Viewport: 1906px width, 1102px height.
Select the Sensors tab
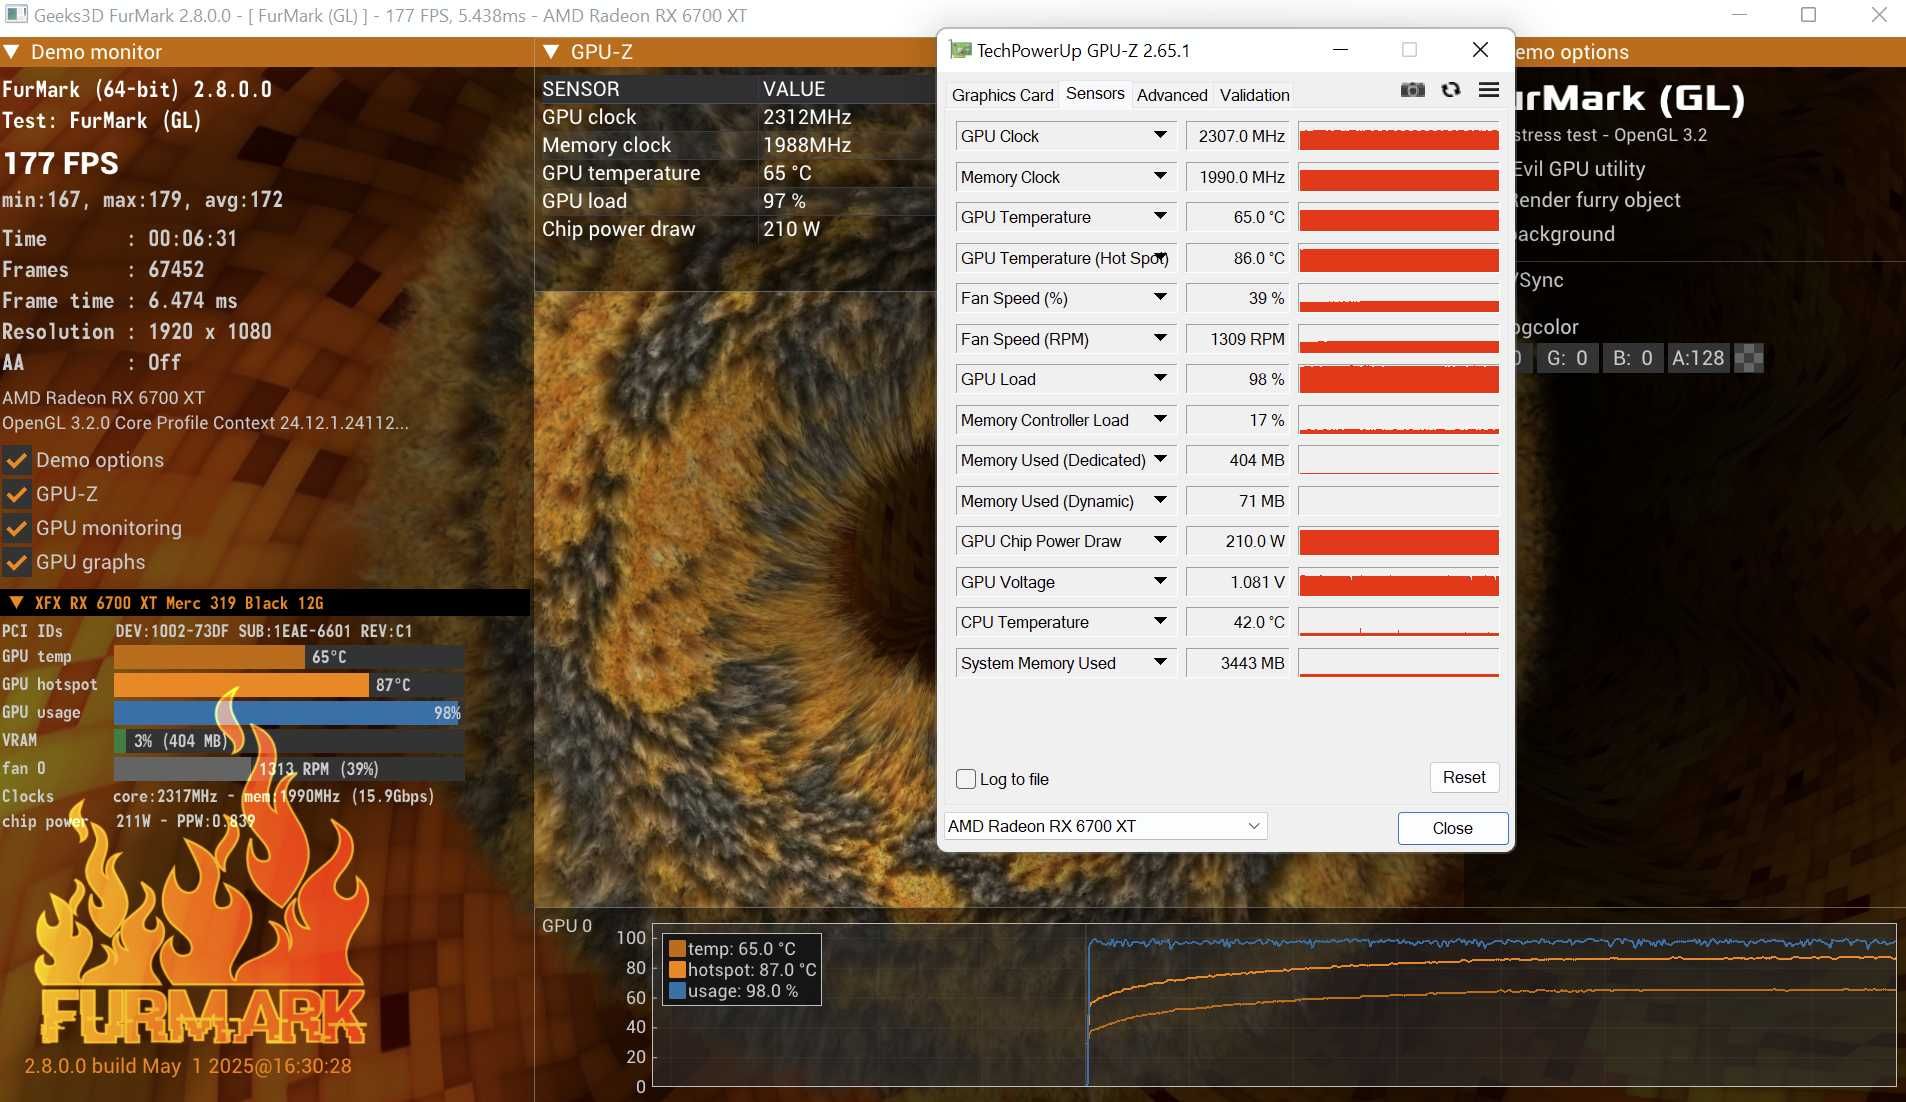tap(1095, 94)
